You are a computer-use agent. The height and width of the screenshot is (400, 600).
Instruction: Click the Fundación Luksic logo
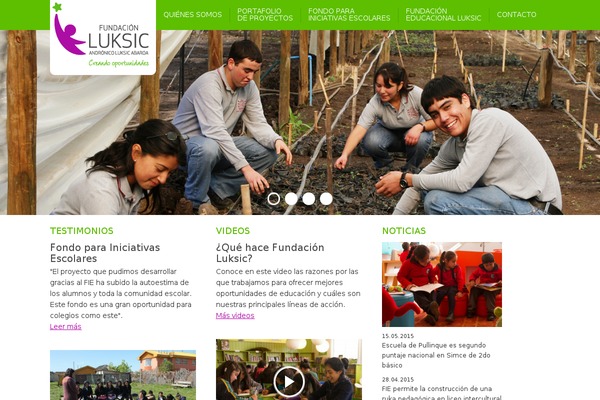tap(103, 37)
